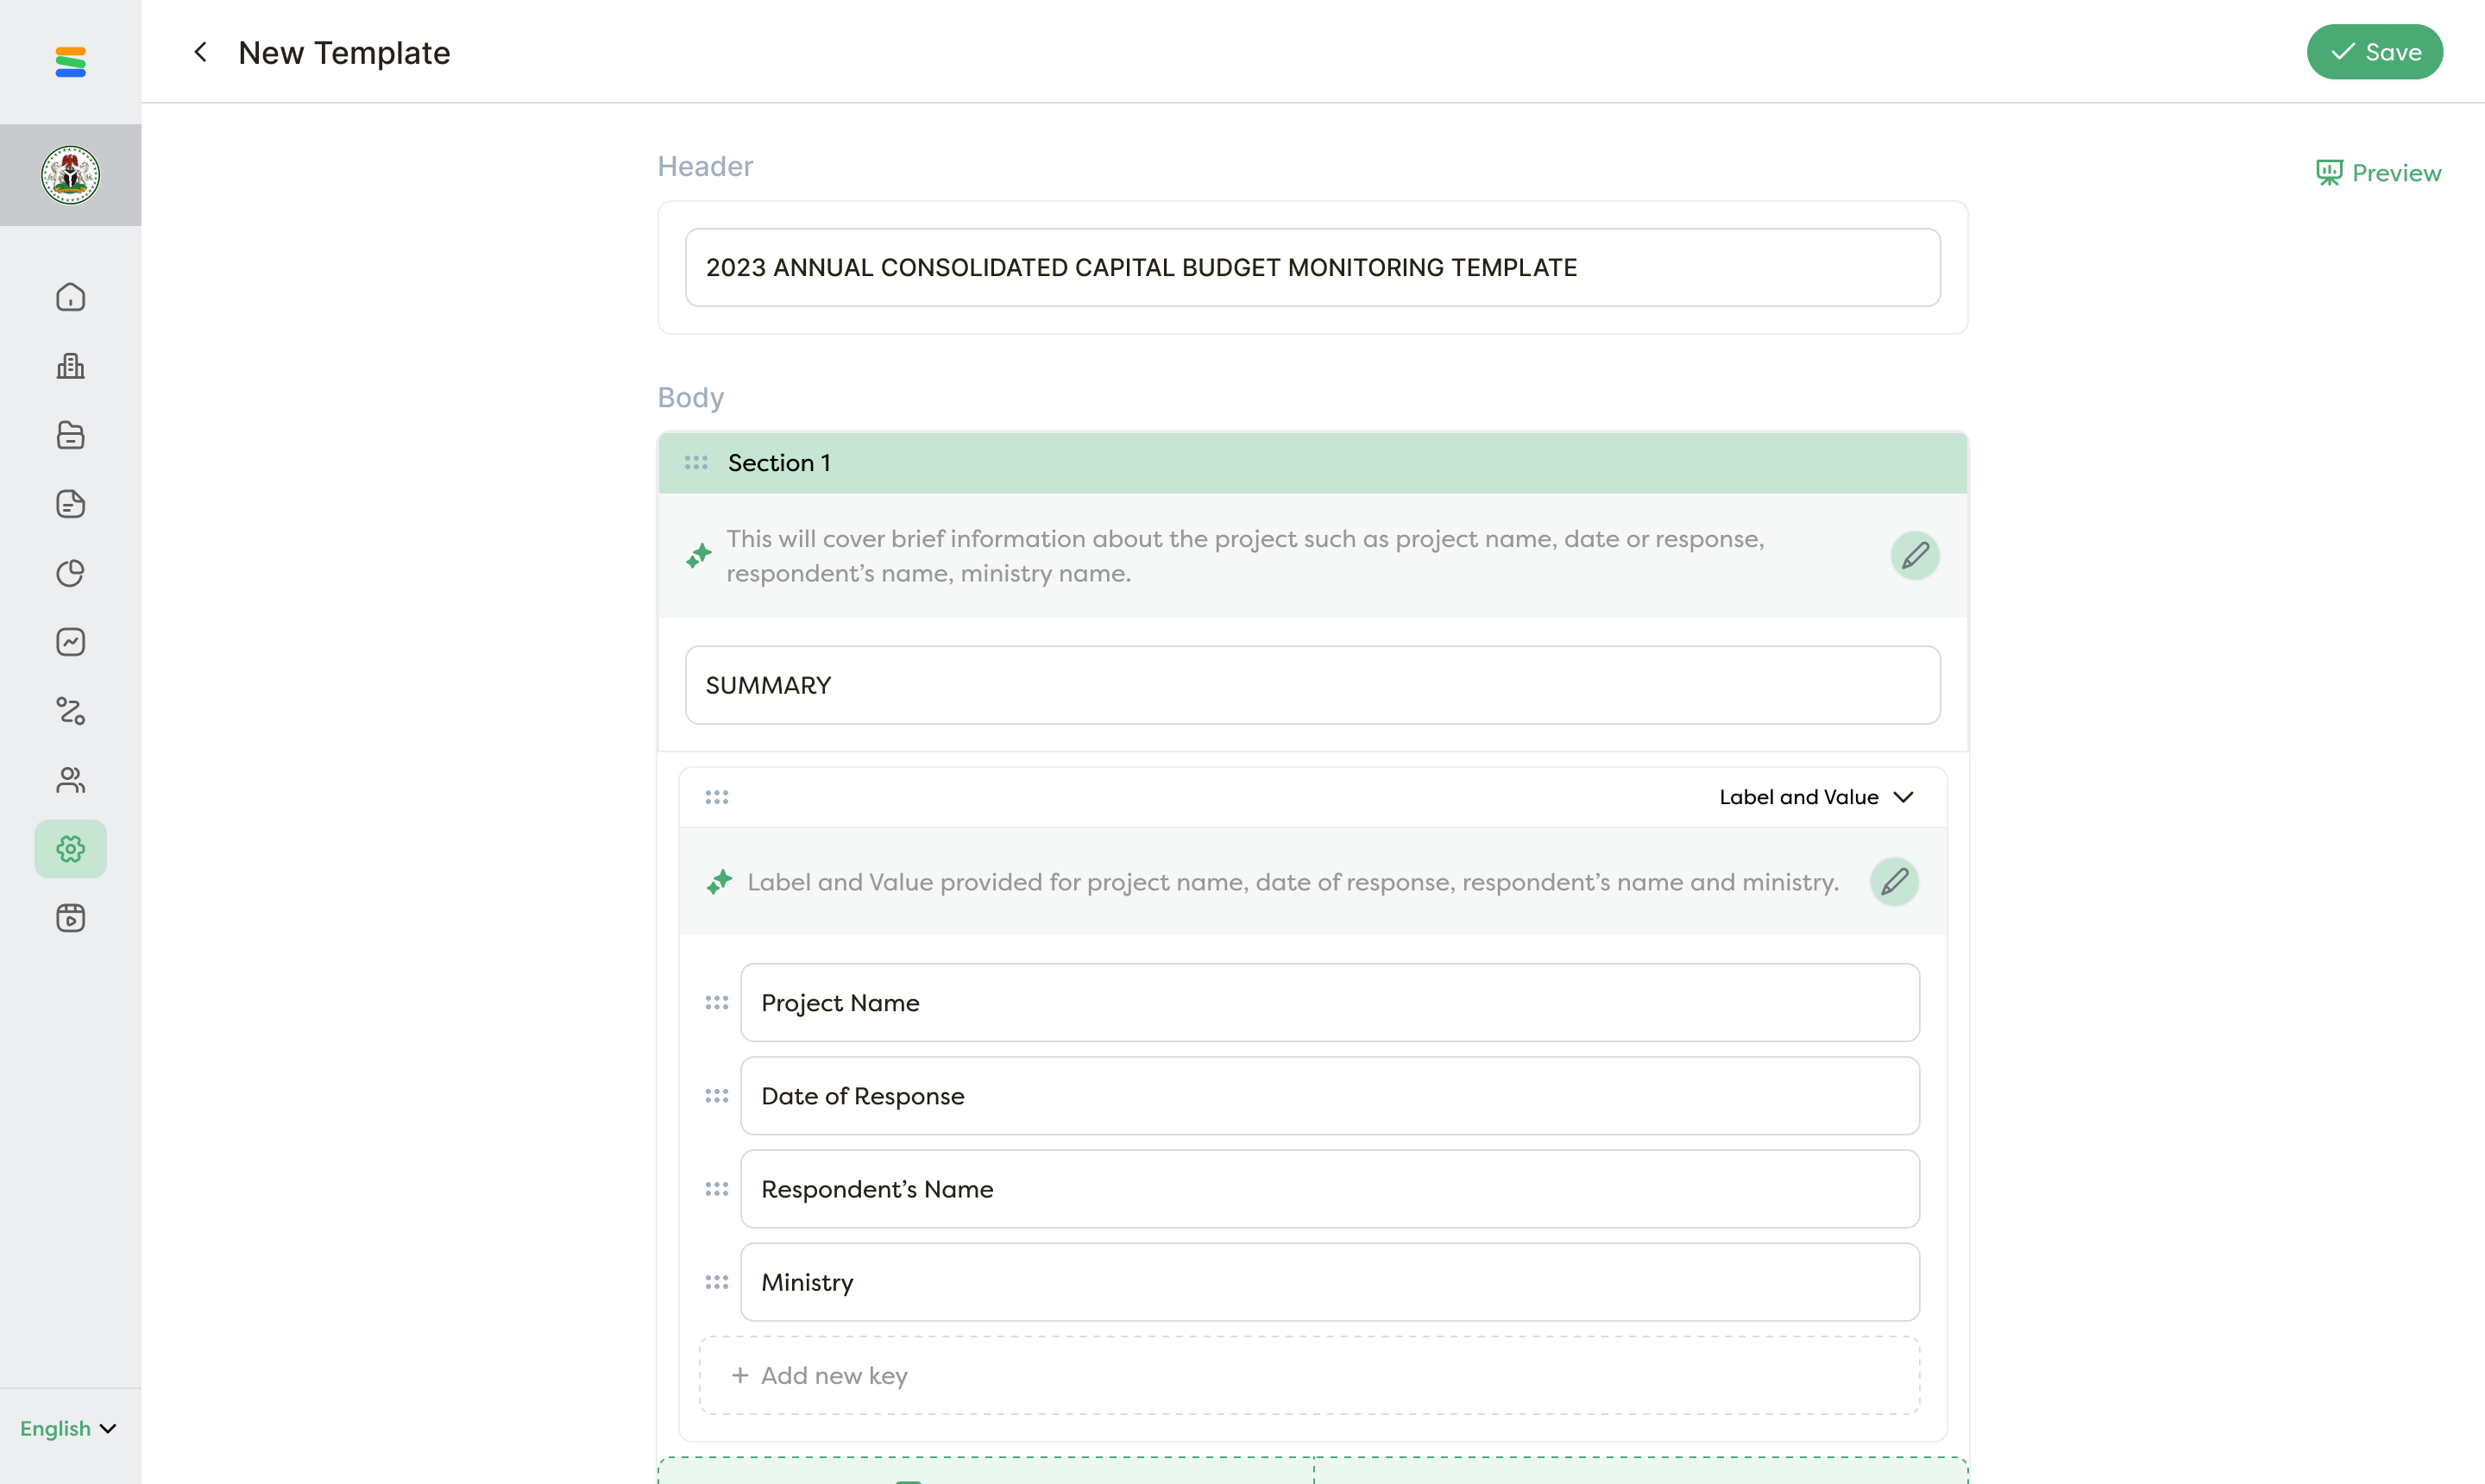The width and height of the screenshot is (2485, 1484).
Task: Open the pie chart reports icon
Action: click(70, 573)
